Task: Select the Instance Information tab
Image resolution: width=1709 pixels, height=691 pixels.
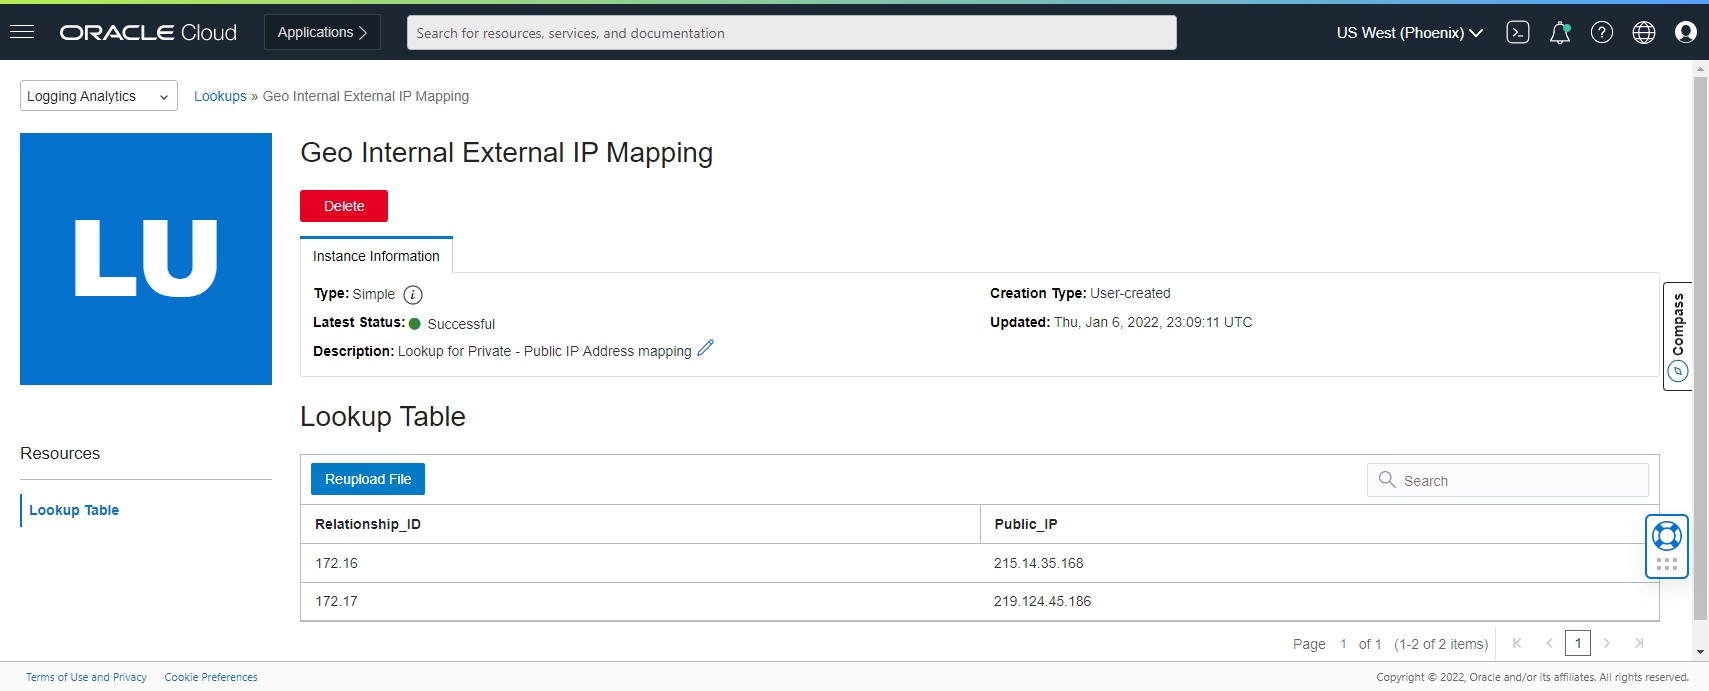Action: click(376, 256)
